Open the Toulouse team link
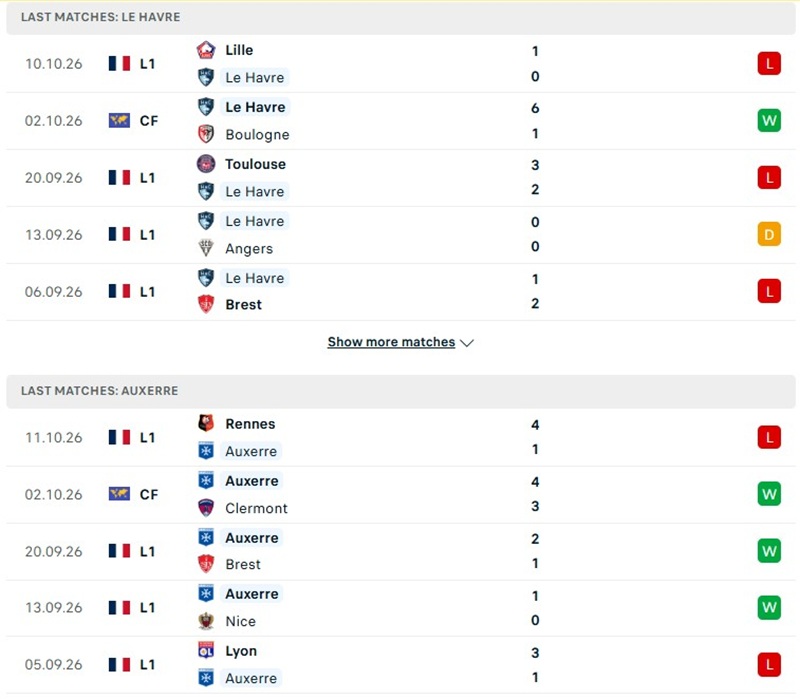 (256, 164)
